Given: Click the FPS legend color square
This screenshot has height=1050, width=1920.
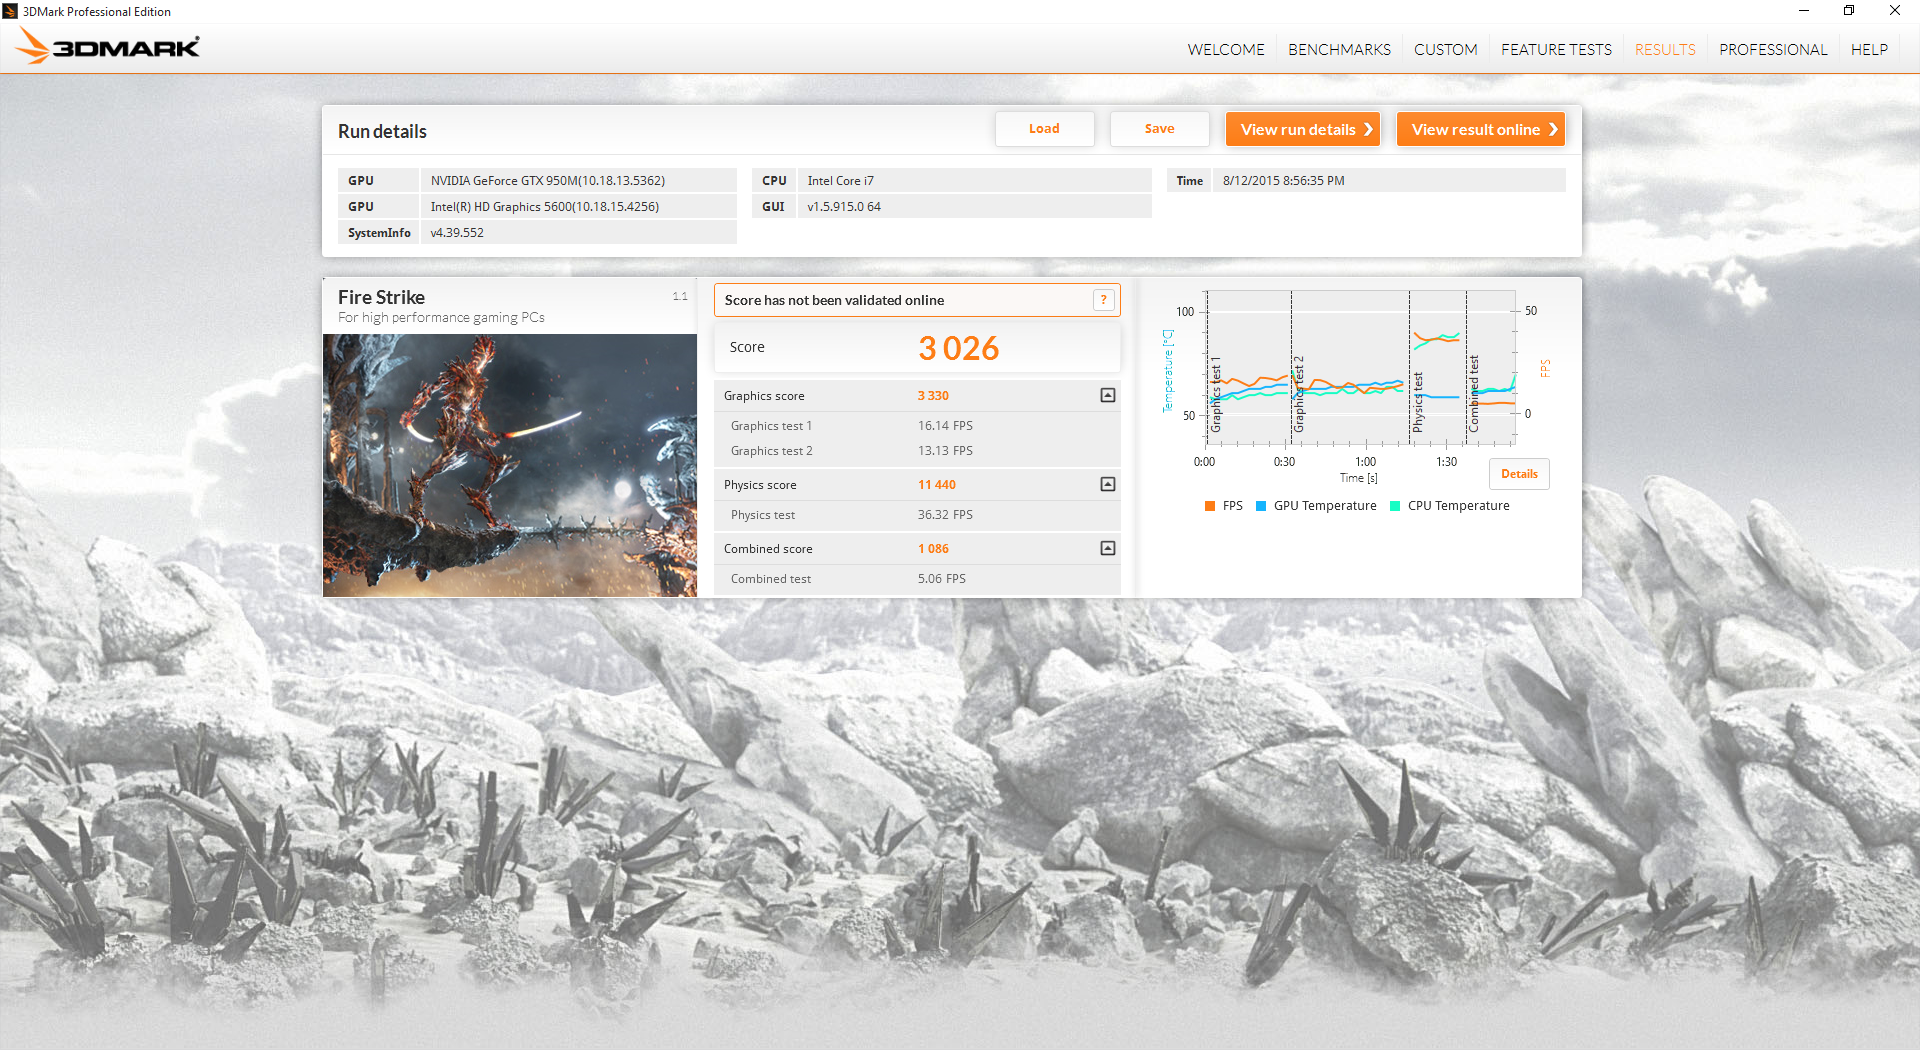Looking at the screenshot, I should (1211, 506).
